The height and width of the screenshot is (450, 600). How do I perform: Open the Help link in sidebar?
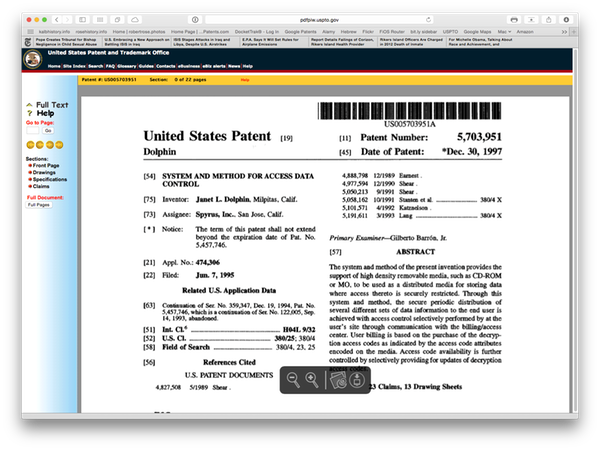coord(45,113)
